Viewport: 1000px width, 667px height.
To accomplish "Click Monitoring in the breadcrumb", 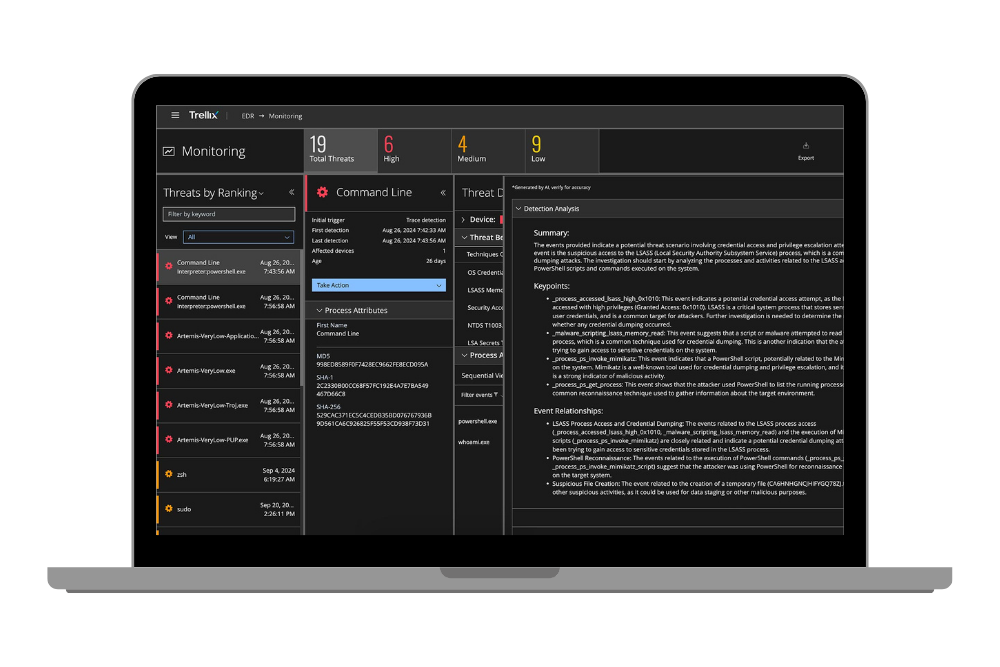I will click(x=285, y=116).
